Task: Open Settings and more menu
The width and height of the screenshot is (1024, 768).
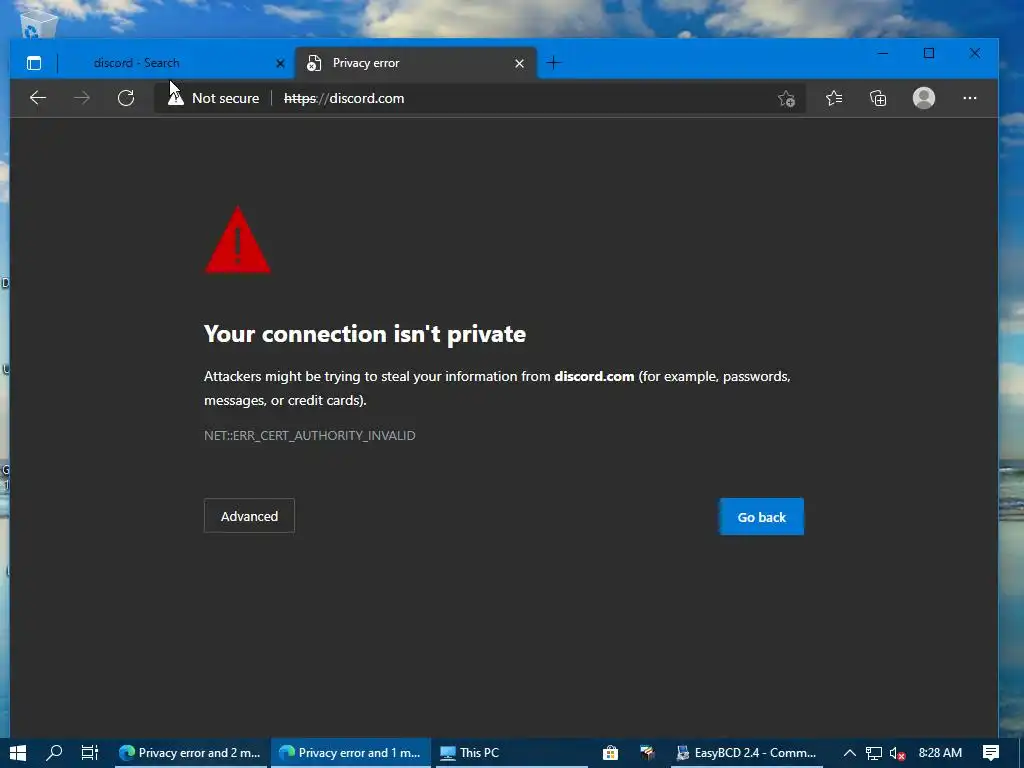Action: pyautogui.click(x=970, y=98)
